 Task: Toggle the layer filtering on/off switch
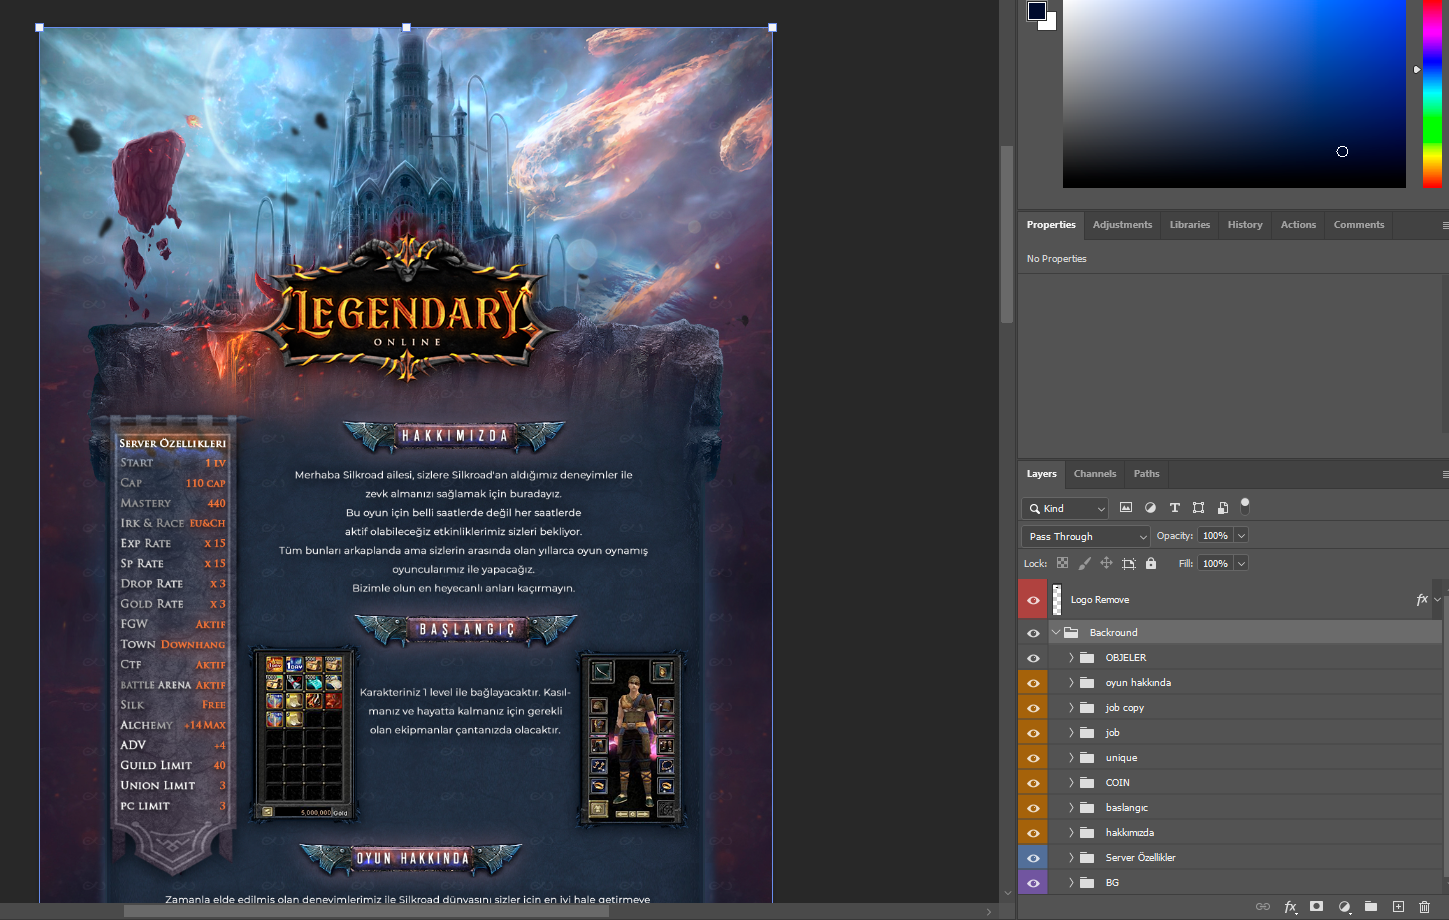pyautogui.click(x=1245, y=506)
